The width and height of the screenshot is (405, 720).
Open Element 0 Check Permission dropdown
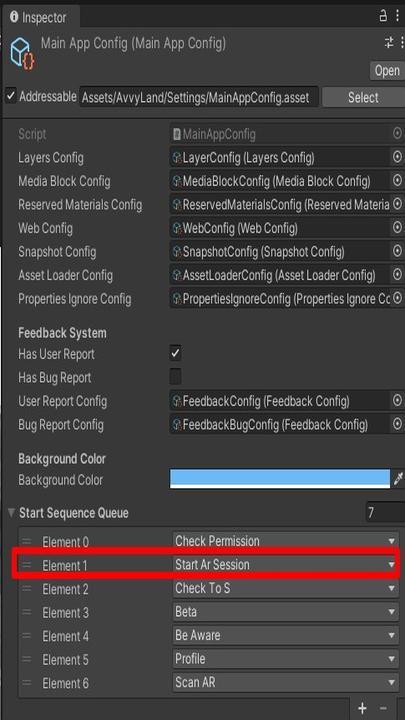pyautogui.click(x=286, y=541)
